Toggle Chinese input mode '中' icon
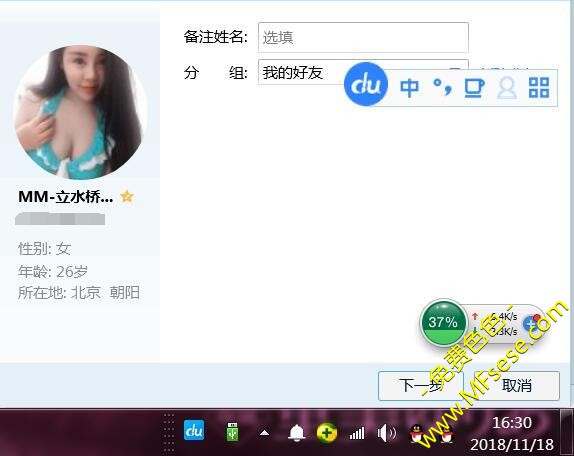 pos(409,88)
